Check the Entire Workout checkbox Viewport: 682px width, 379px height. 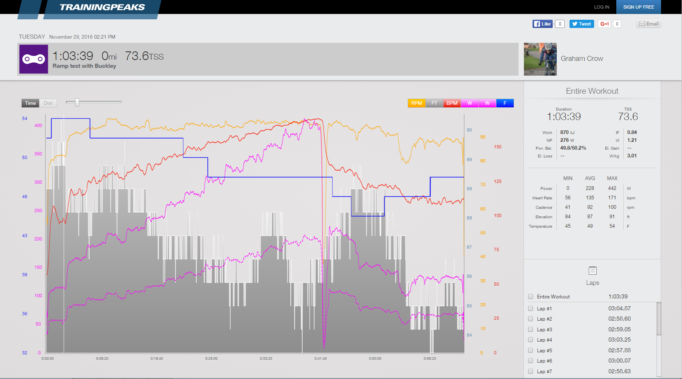[531, 296]
